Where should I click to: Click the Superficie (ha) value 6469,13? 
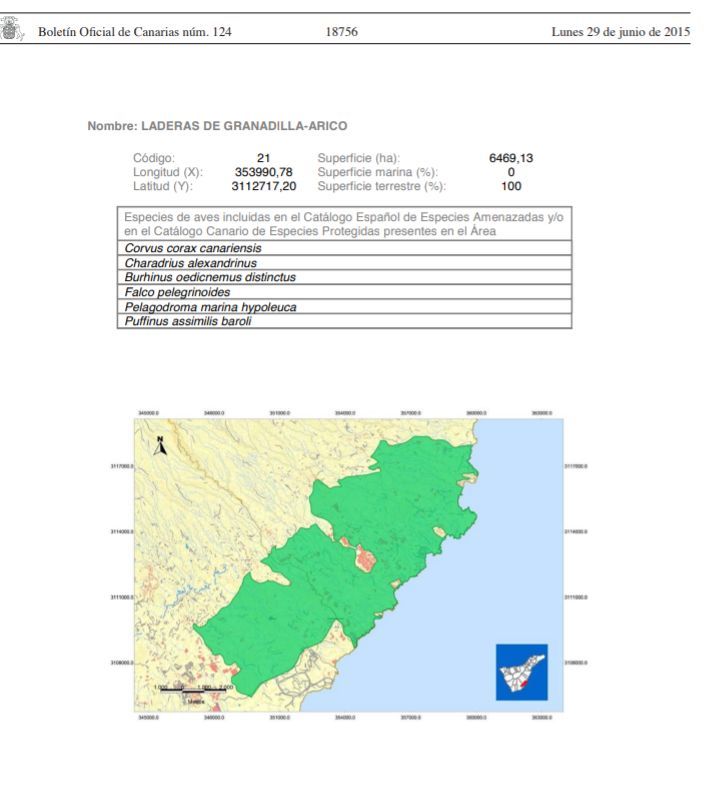(510, 158)
